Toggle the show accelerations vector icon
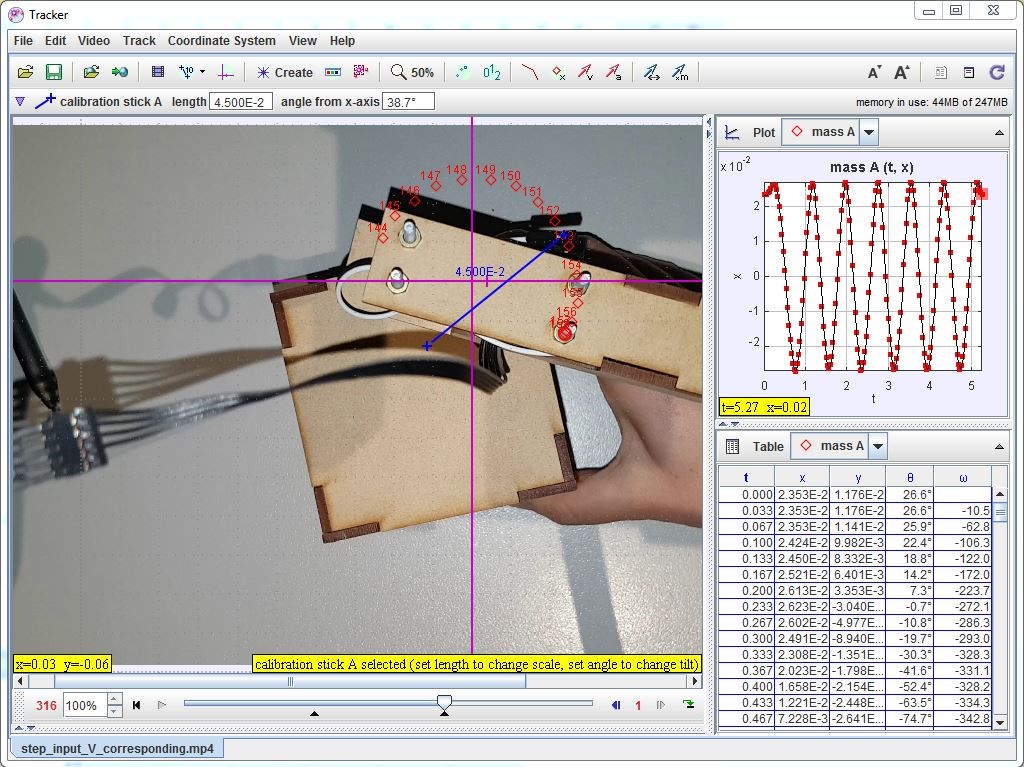This screenshot has width=1024, height=767. (614, 73)
